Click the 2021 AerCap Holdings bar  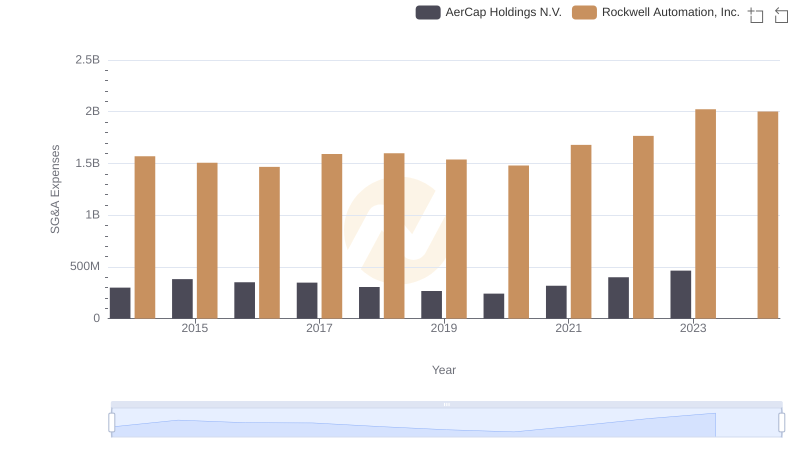556,302
